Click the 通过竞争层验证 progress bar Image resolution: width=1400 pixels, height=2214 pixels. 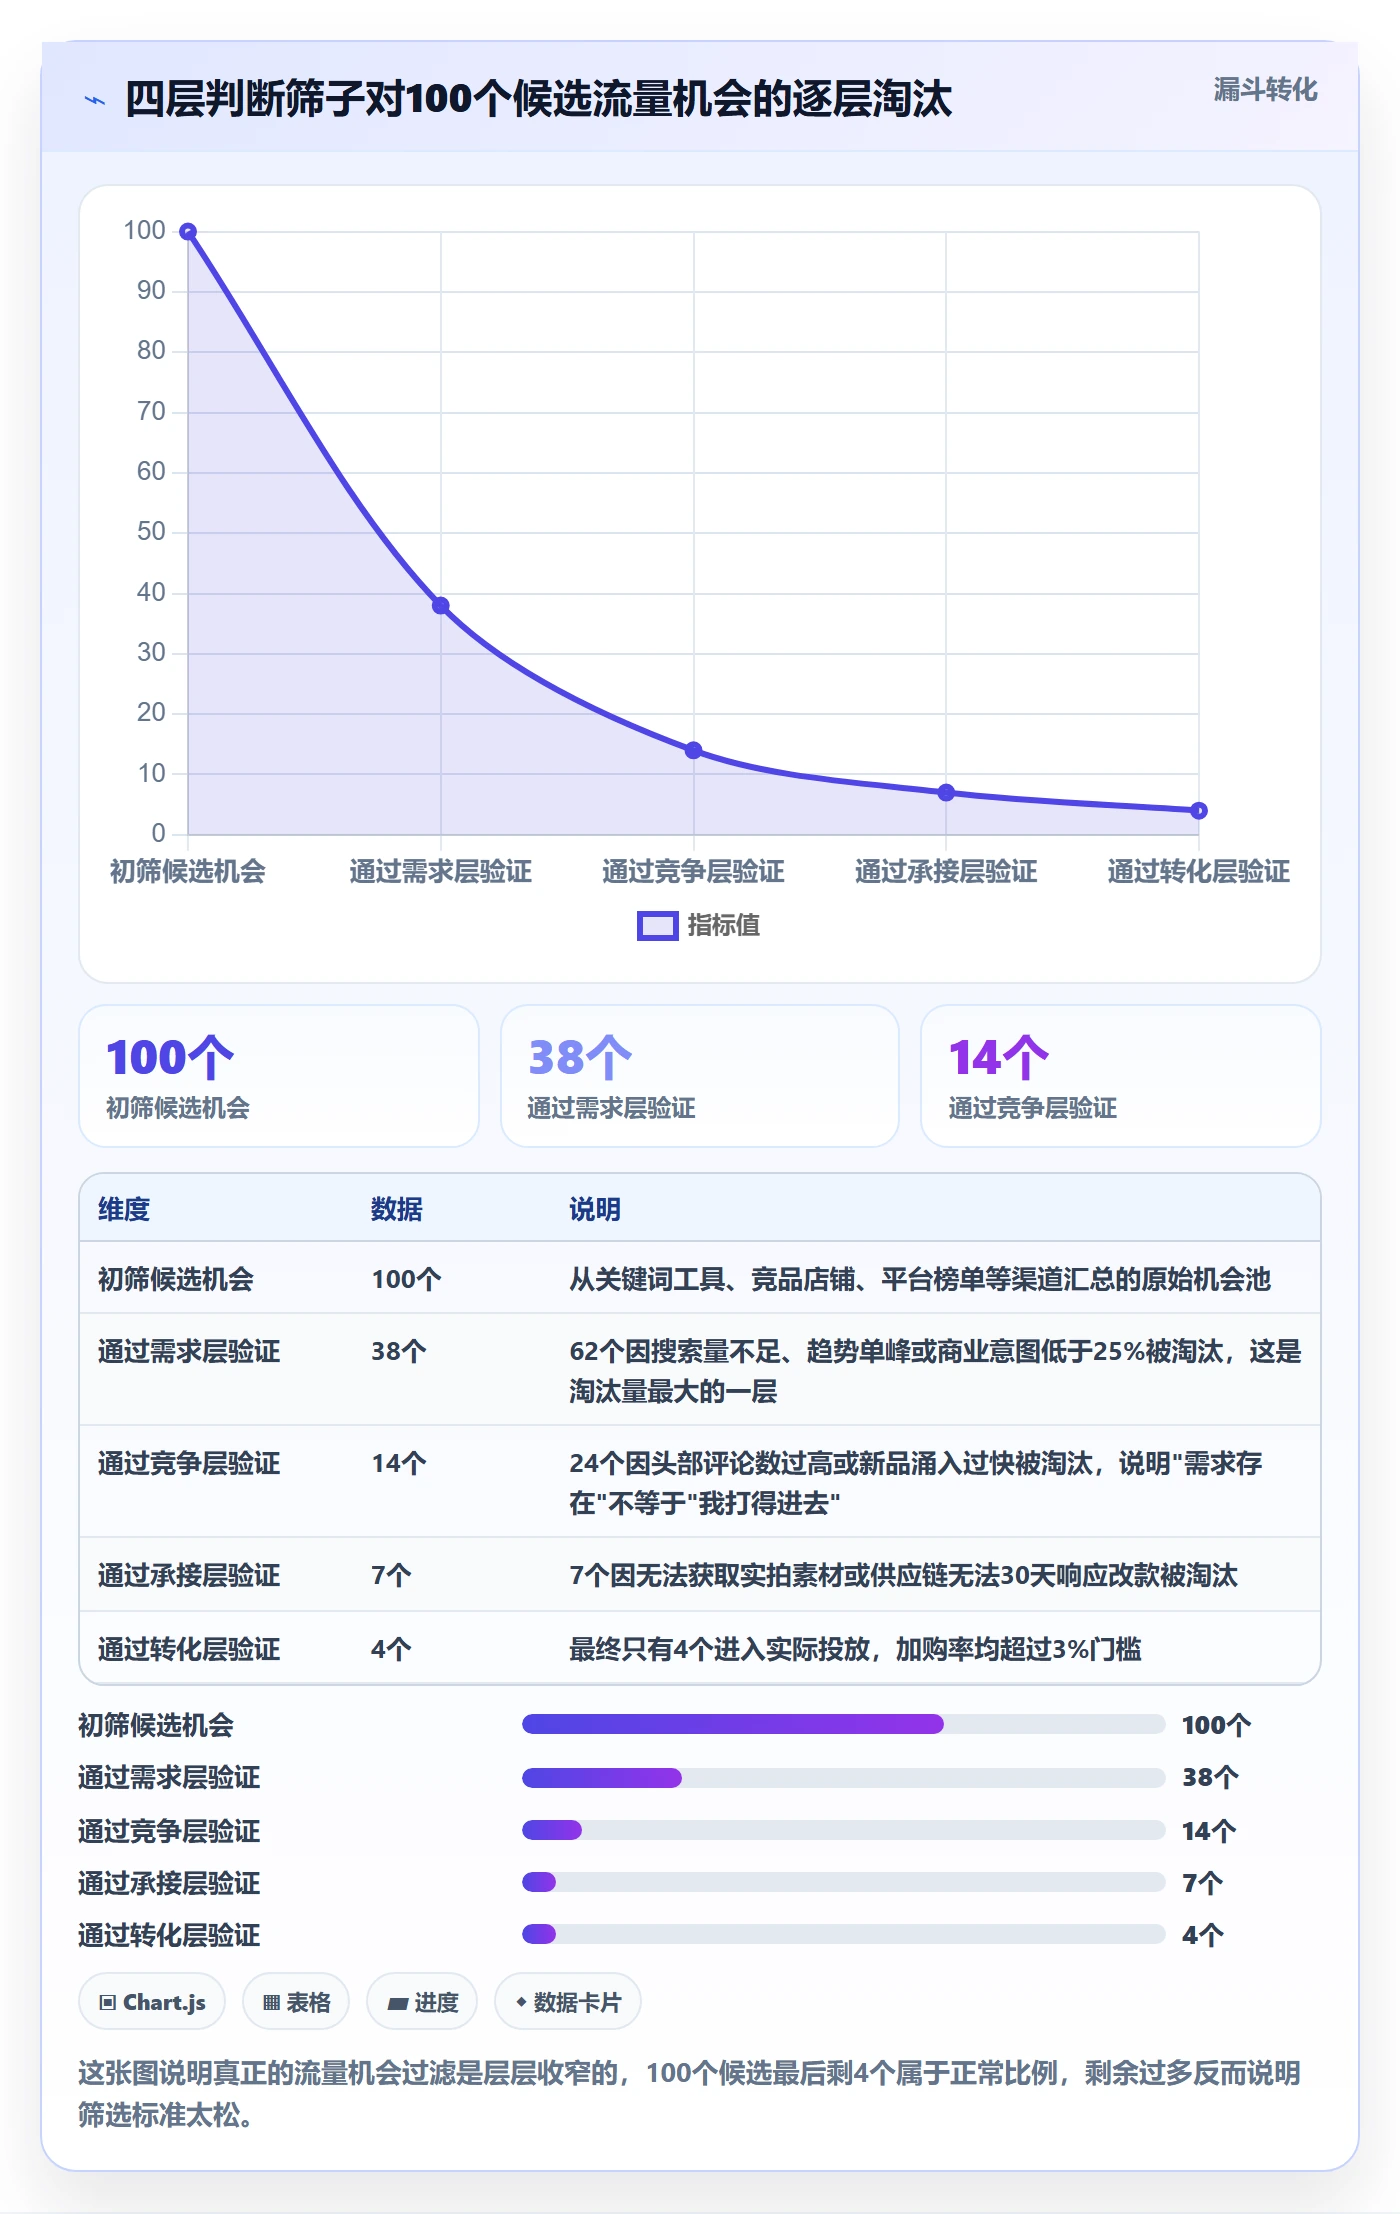pos(843,1830)
